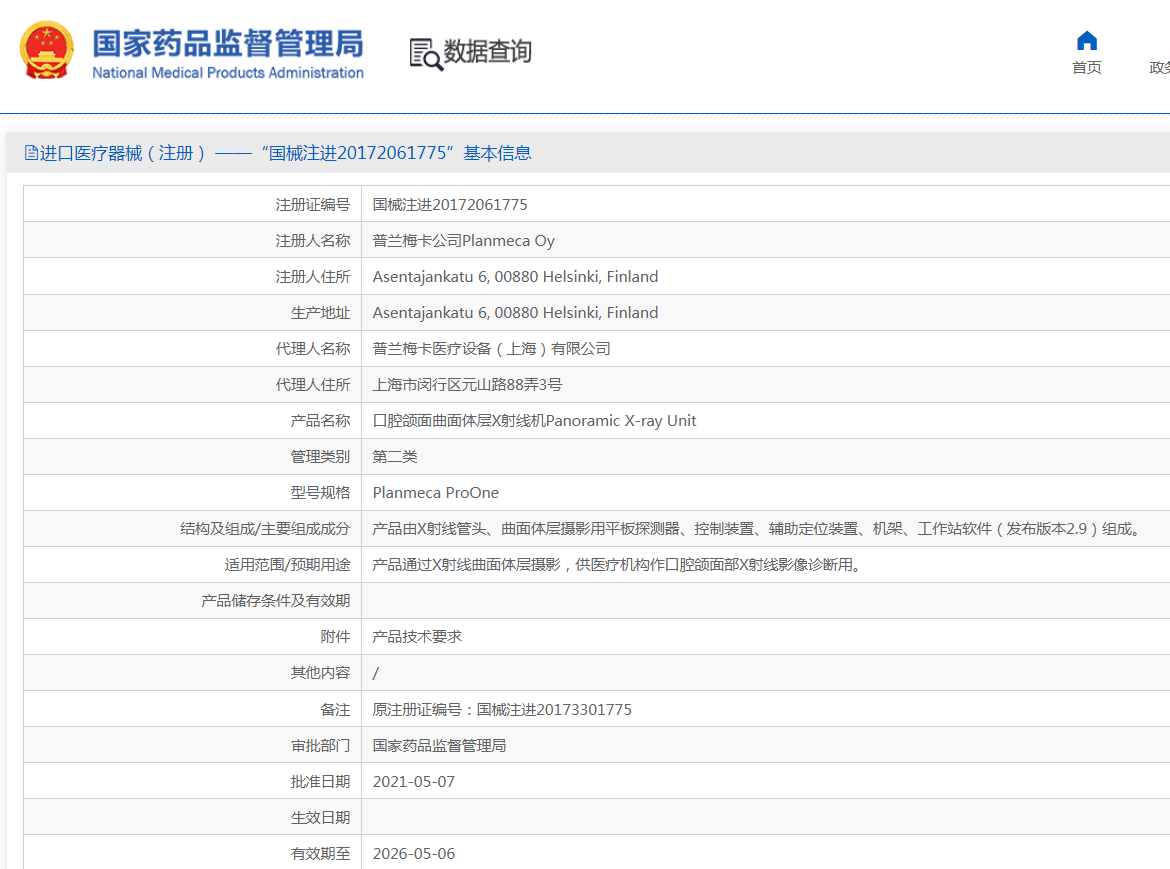
Task: Select registration number 国械注进20172061775 value
Action: (450, 204)
